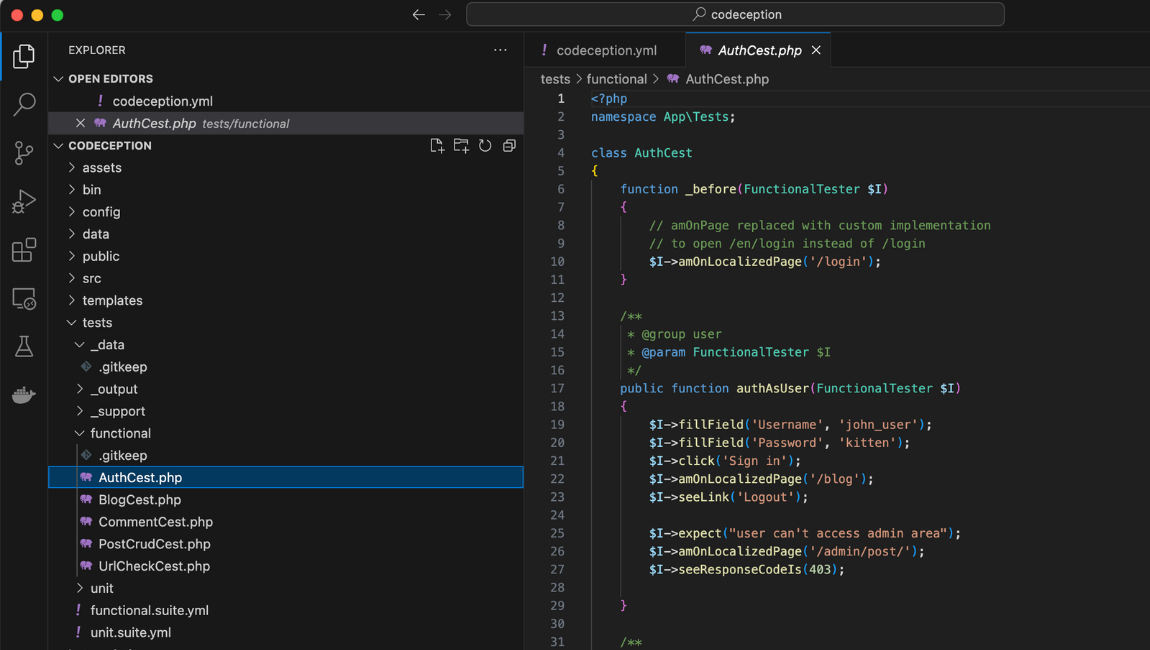Go back using the navigation arrow
This screenshot has width=1150, height=650.
419,14
